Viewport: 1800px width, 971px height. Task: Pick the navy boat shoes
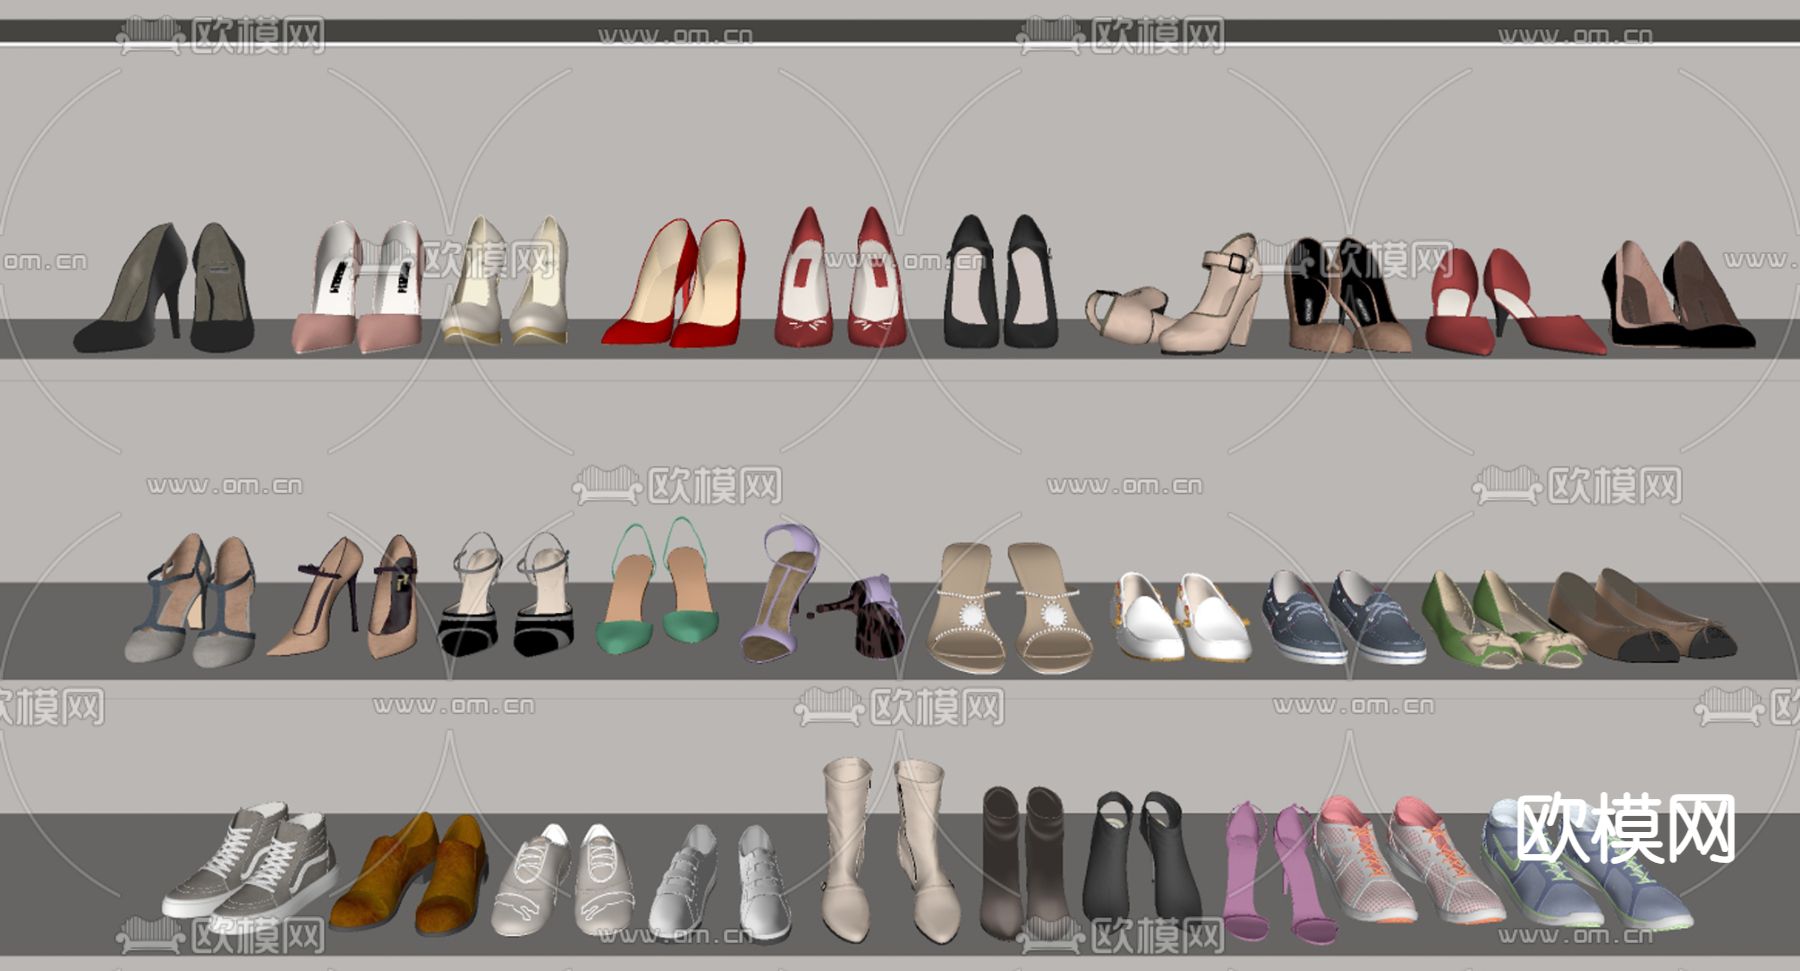(1344, 617)
